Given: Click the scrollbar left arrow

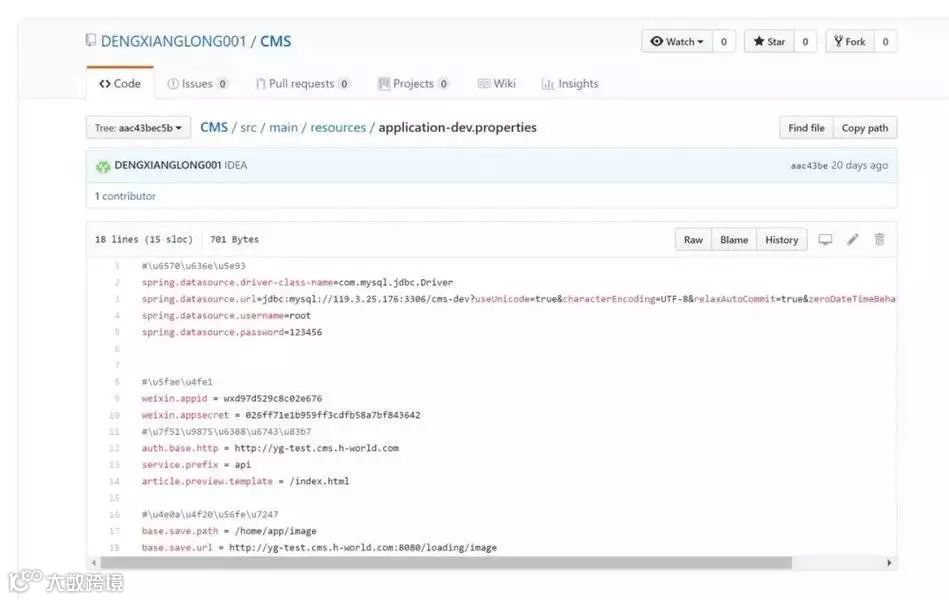Looking at the screenshot, I should (94, 563).
